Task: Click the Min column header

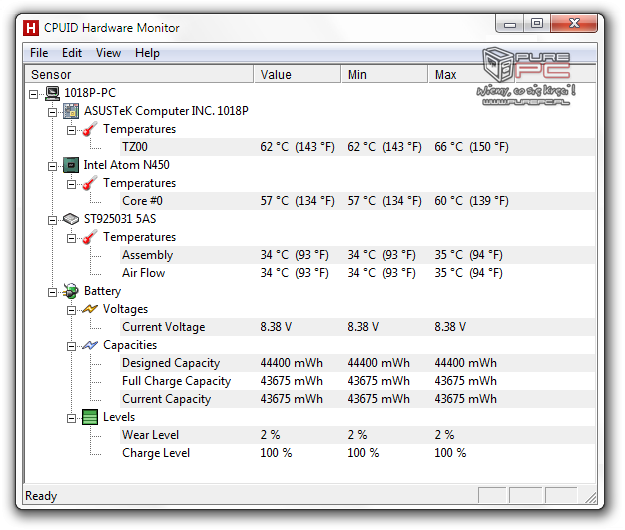Action: [385, 75]
